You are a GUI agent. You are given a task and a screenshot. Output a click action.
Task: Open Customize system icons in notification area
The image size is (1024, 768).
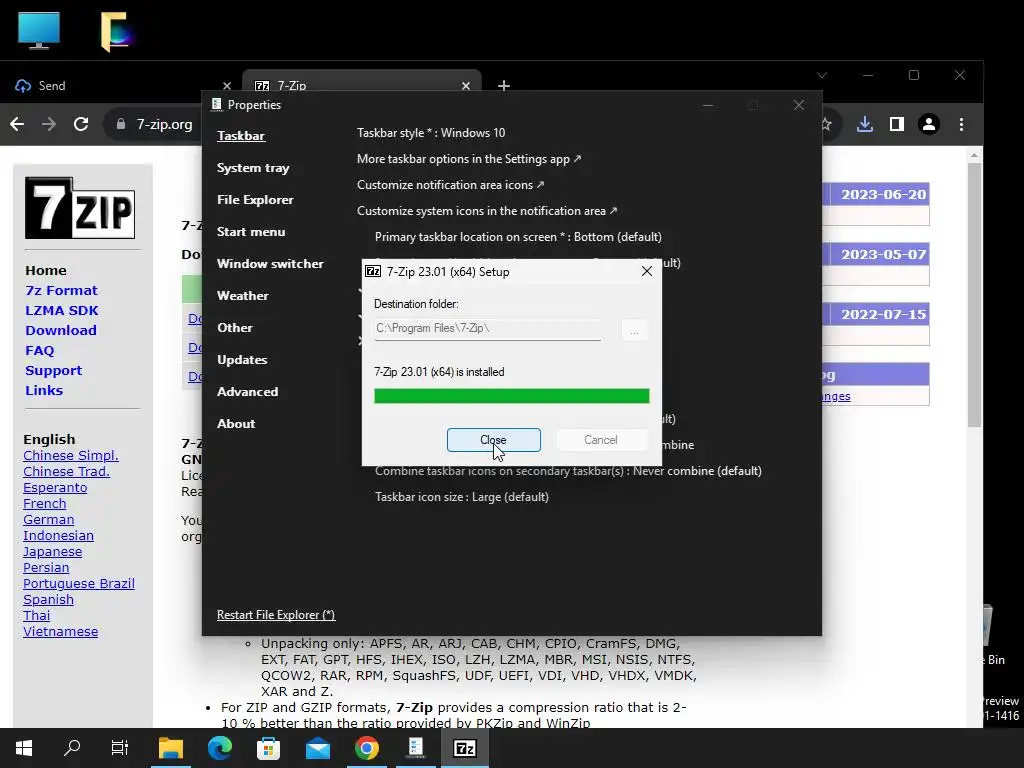pos(487,211)
